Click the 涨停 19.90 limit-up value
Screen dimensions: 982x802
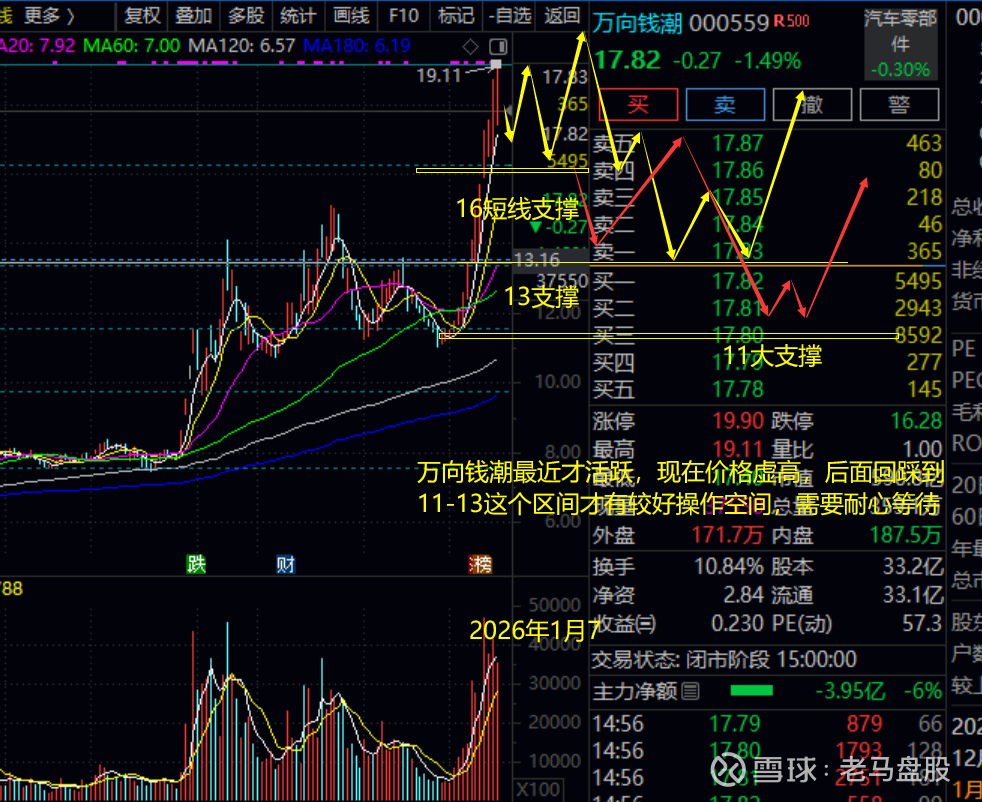click(x=738, y=420)
